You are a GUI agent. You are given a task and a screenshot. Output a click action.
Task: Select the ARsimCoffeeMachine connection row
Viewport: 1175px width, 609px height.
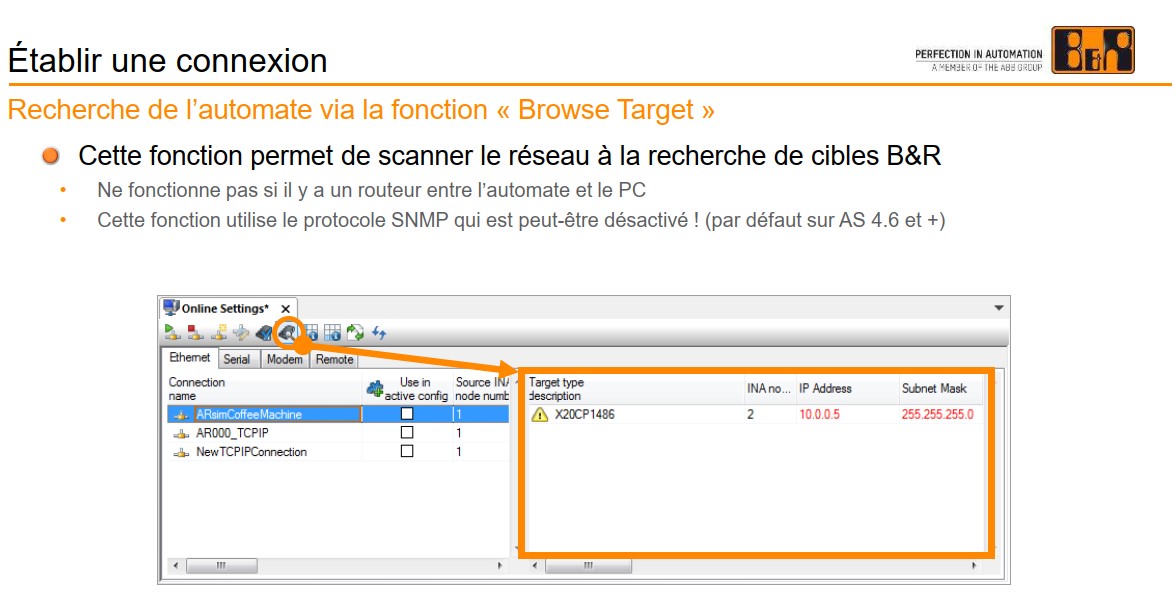(338, 414)
